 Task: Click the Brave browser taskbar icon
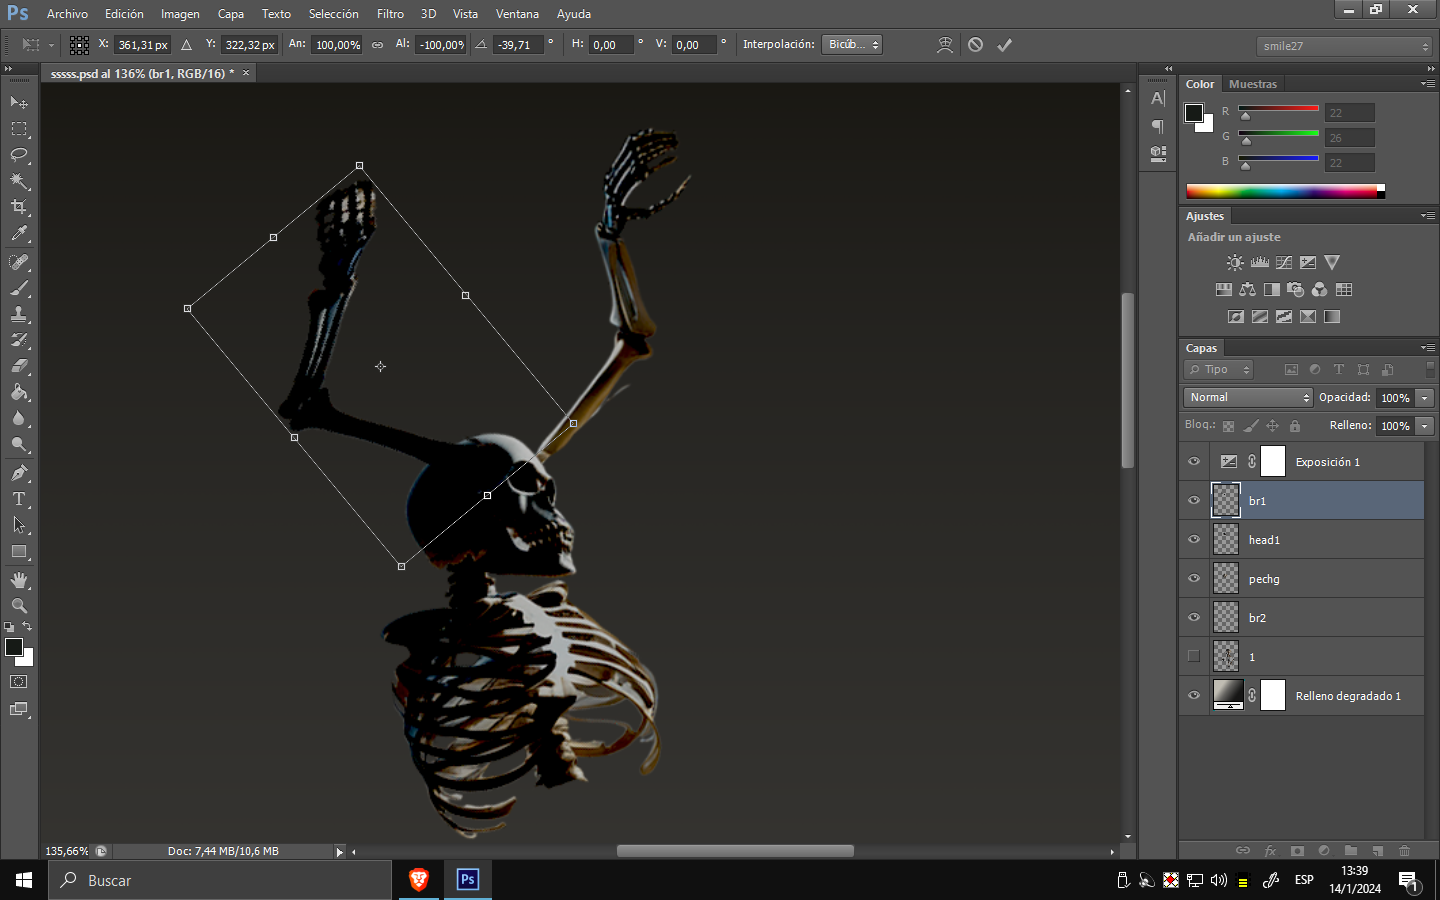click(419, 880)
